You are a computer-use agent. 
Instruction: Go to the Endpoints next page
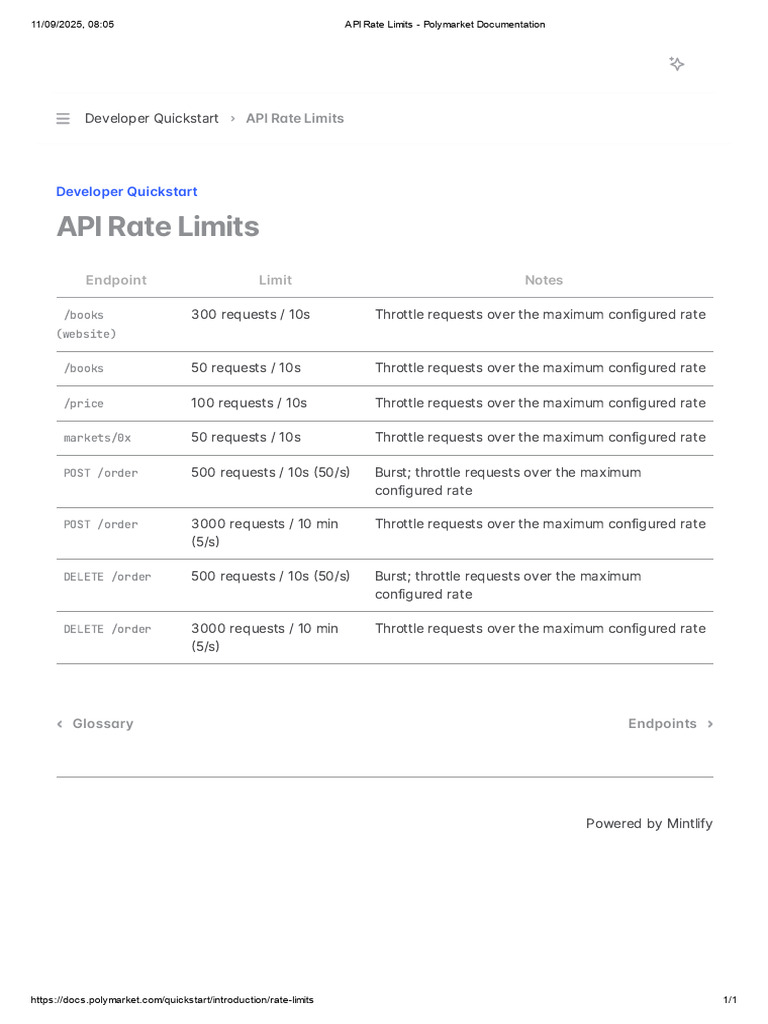pos(662,724)
